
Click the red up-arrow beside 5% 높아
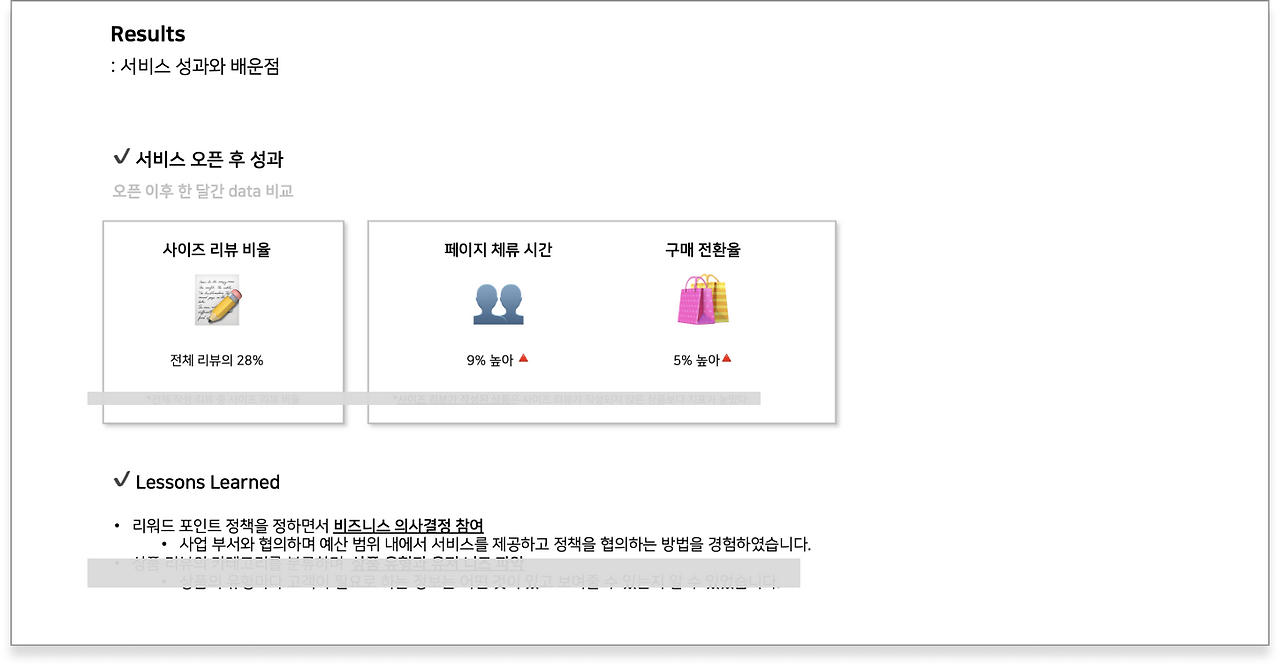(728, 357)
